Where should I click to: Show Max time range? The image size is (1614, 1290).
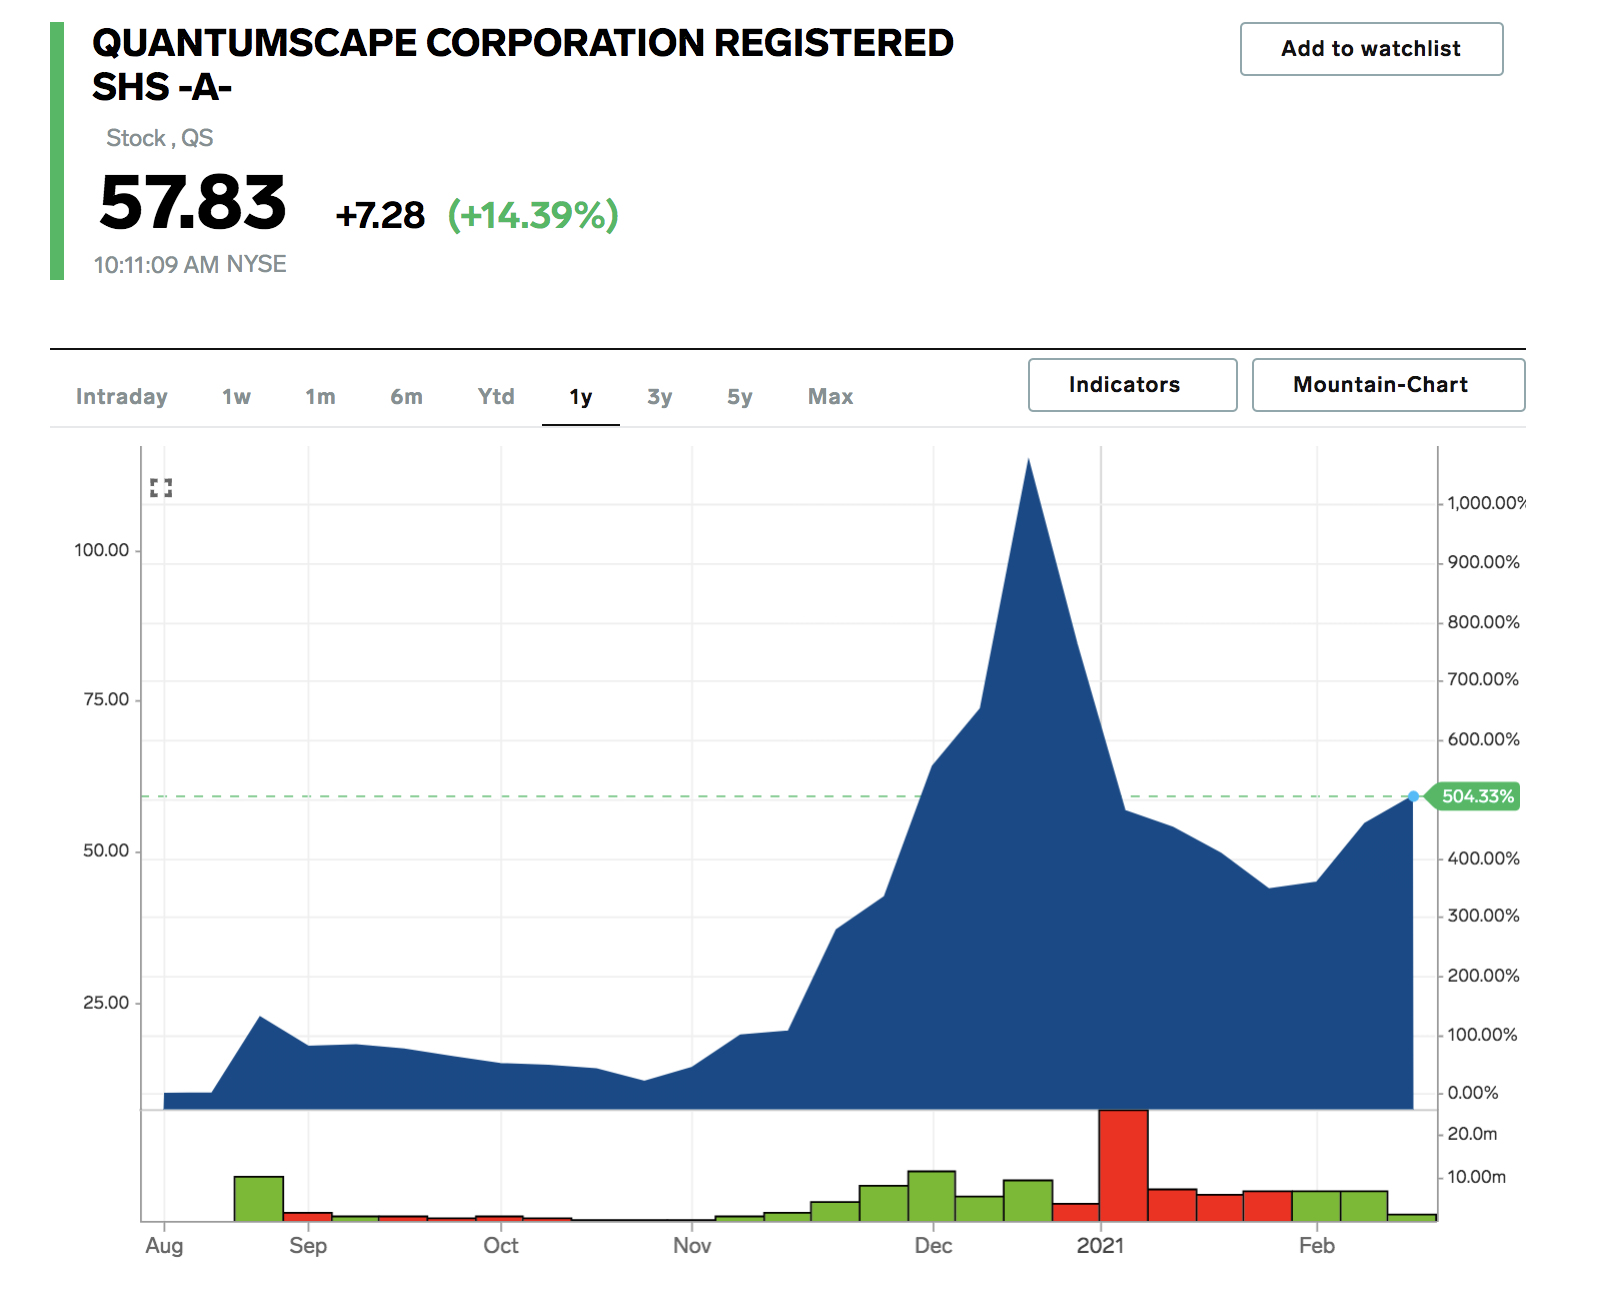coord(830,397)
